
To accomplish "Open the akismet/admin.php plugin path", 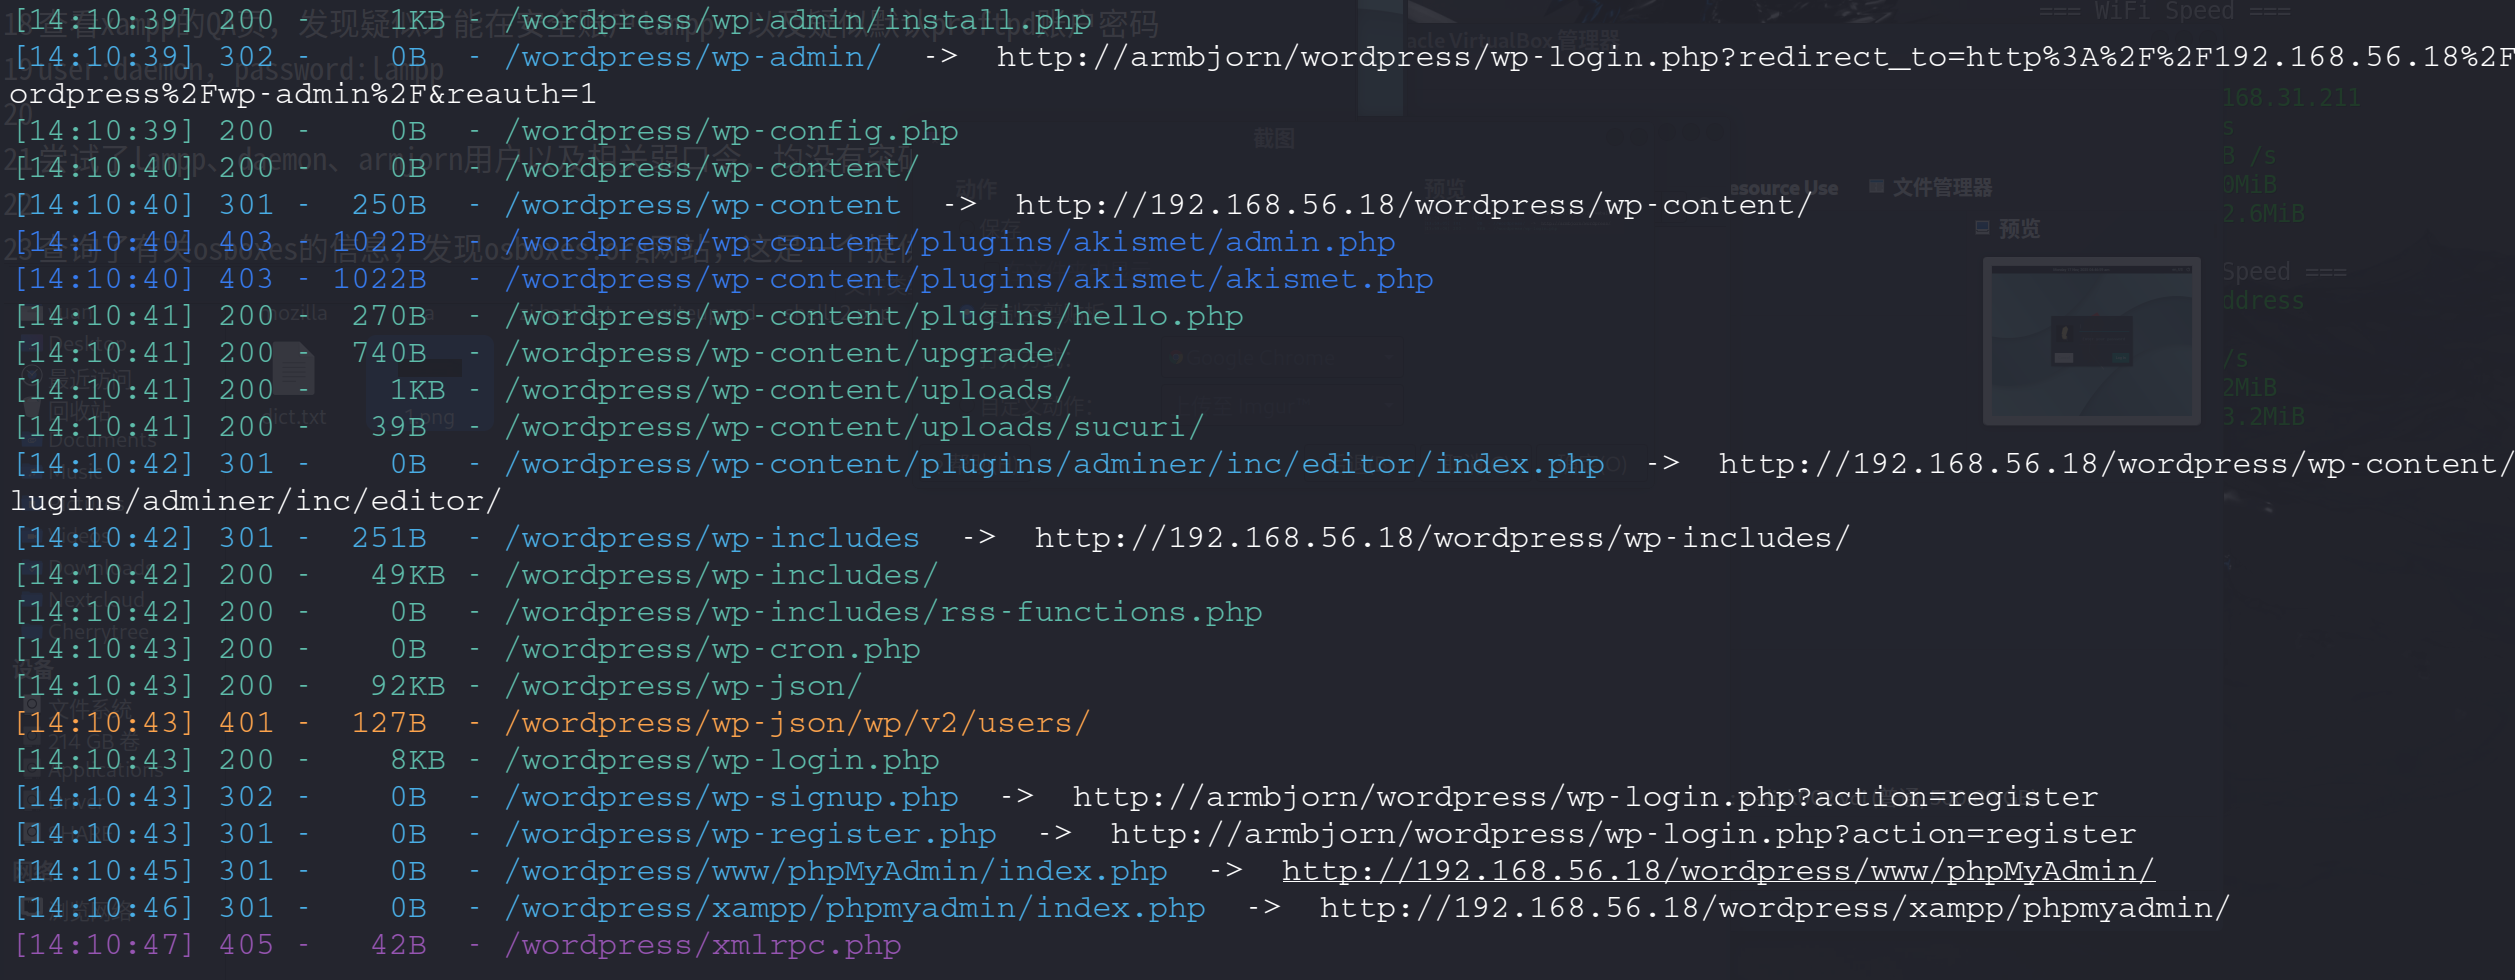I will pos(950,242).
